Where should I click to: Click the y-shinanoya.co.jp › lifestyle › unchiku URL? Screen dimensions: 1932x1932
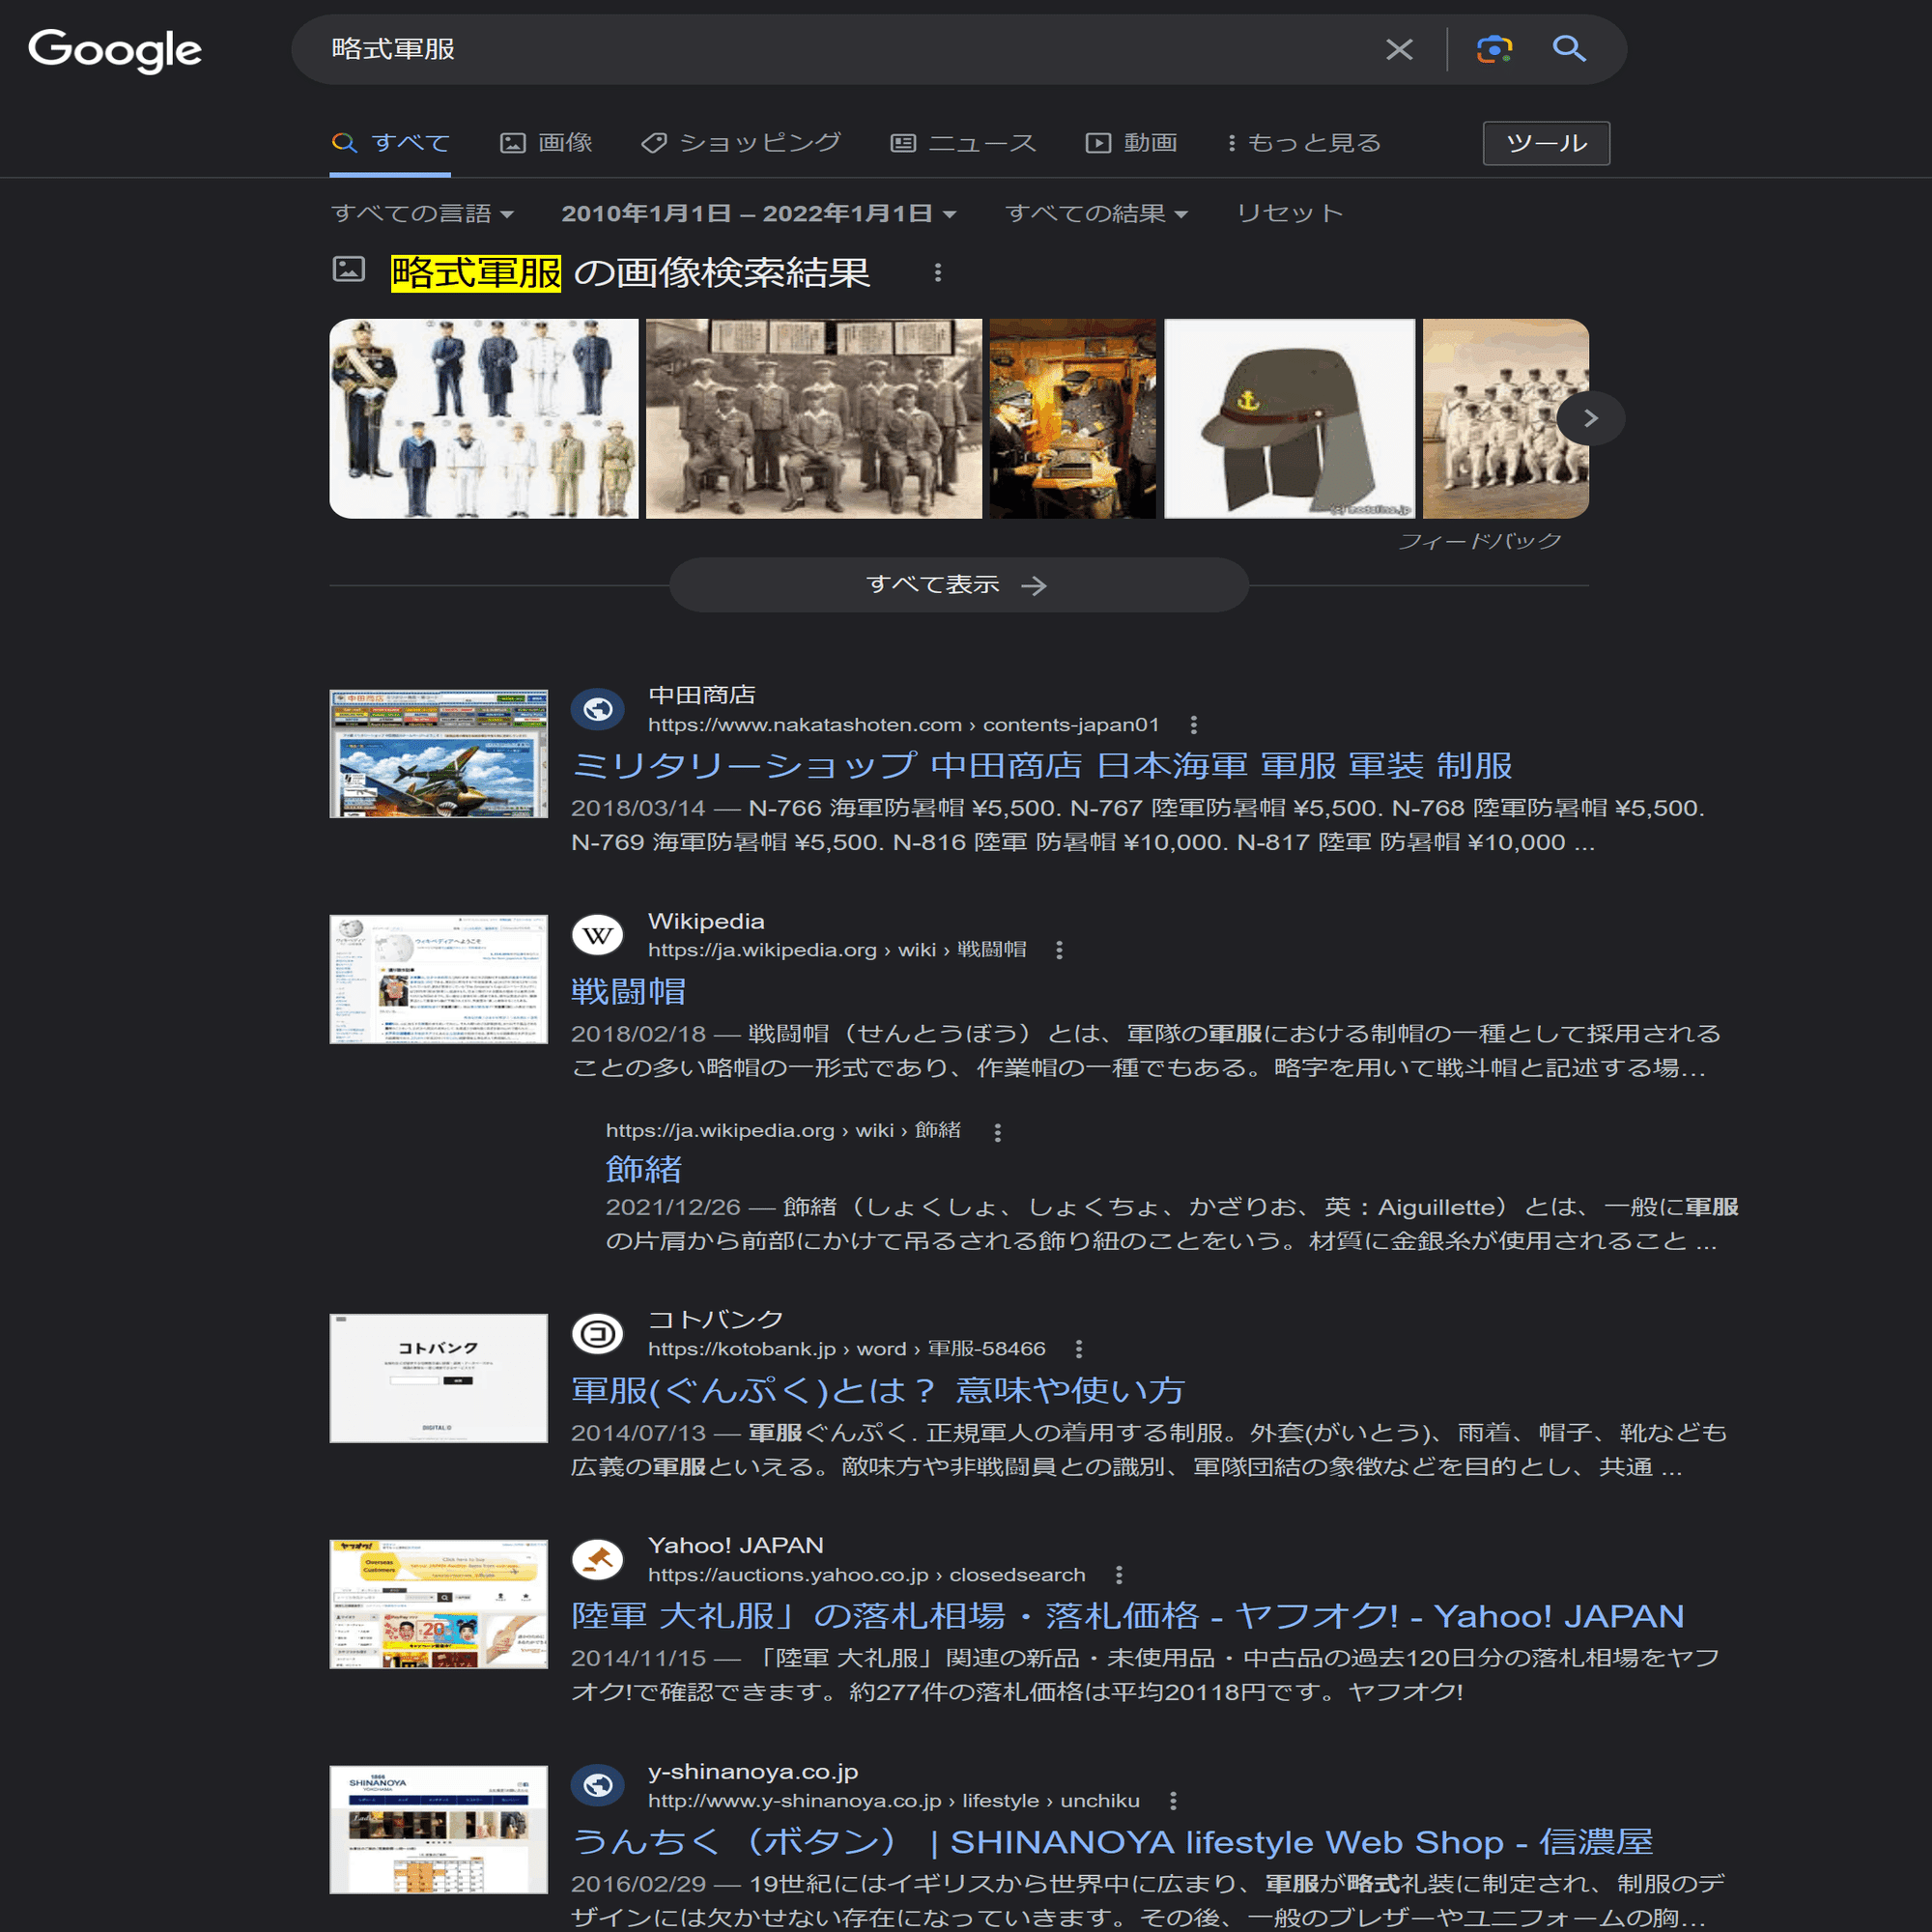tap(894, 1801)
